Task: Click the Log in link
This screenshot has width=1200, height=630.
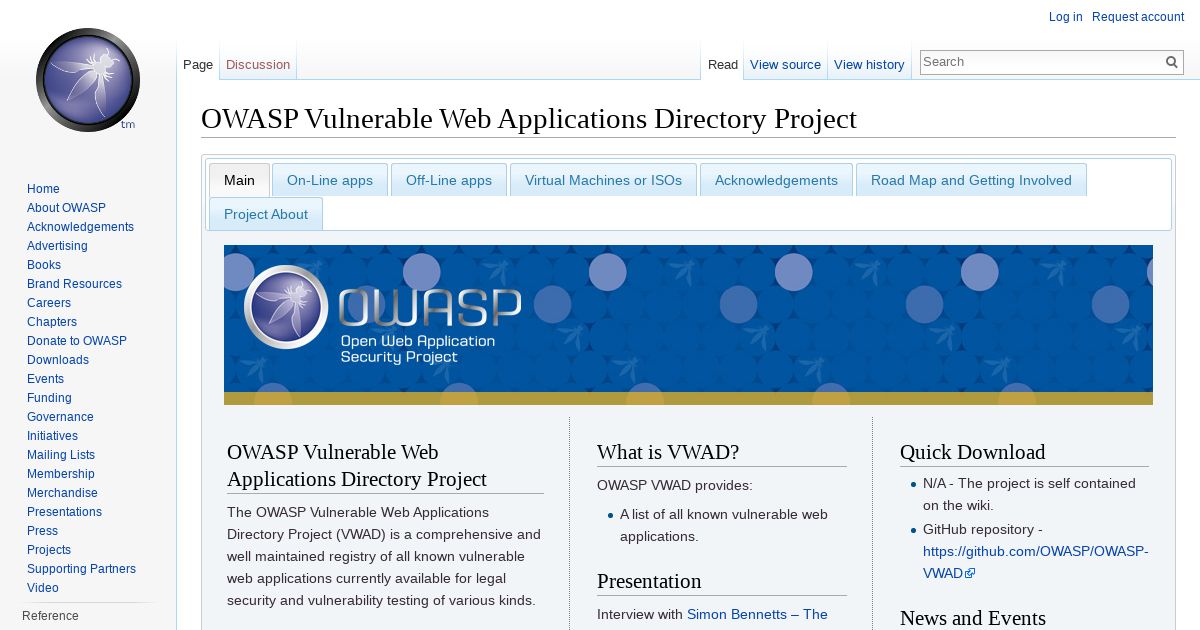Action: click(1065, 17)
